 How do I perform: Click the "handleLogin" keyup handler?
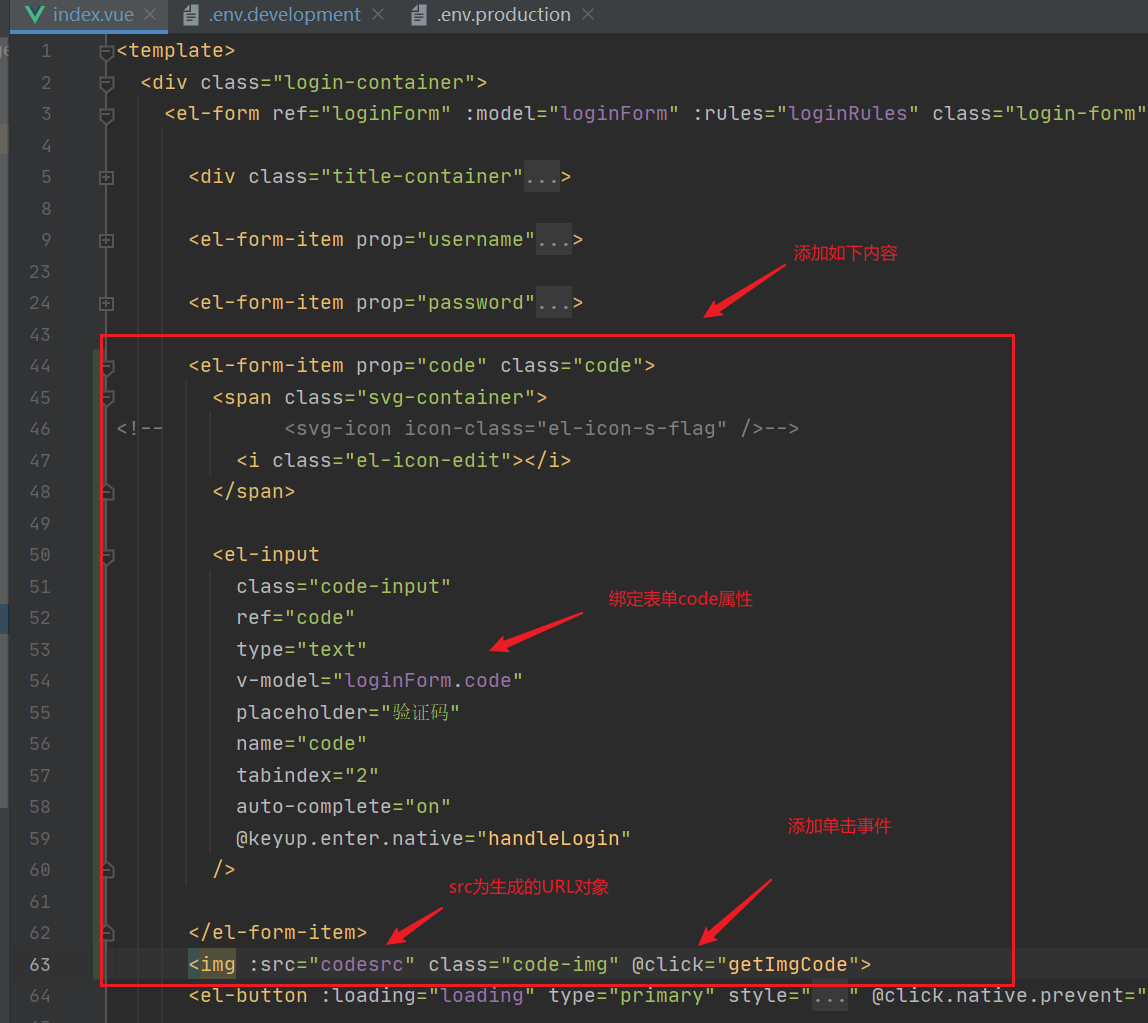(554, 838)
